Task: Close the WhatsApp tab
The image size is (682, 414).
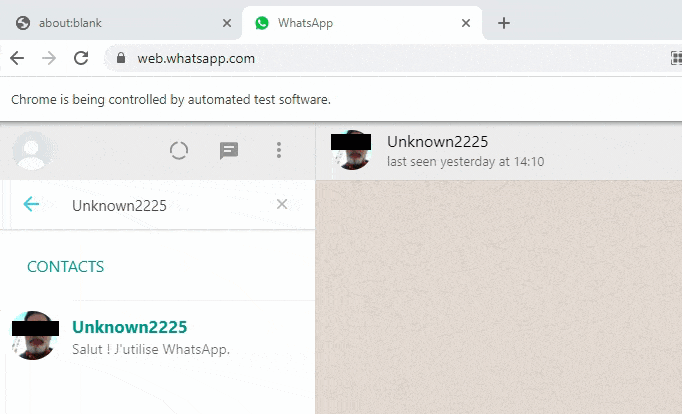Action: [x=464, y=23]
